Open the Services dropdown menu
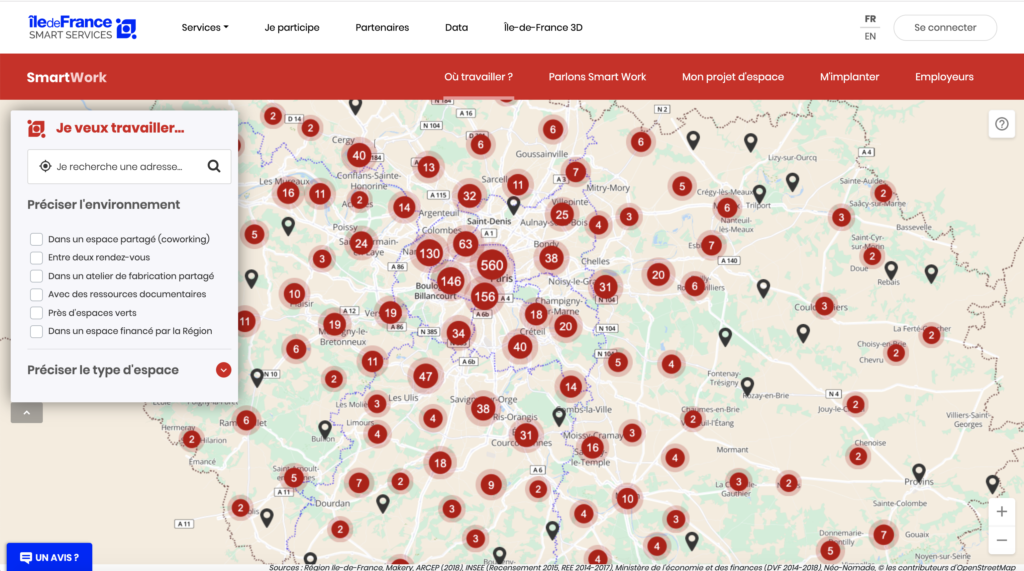 pyautogui.click(x=204, y=28)
